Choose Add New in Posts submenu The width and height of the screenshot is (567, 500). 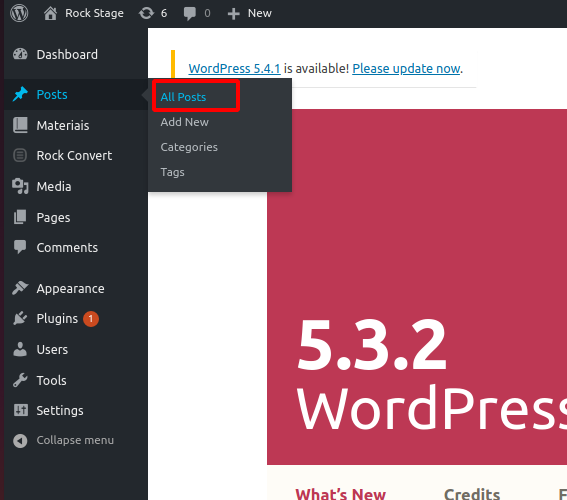pos(185,122)
